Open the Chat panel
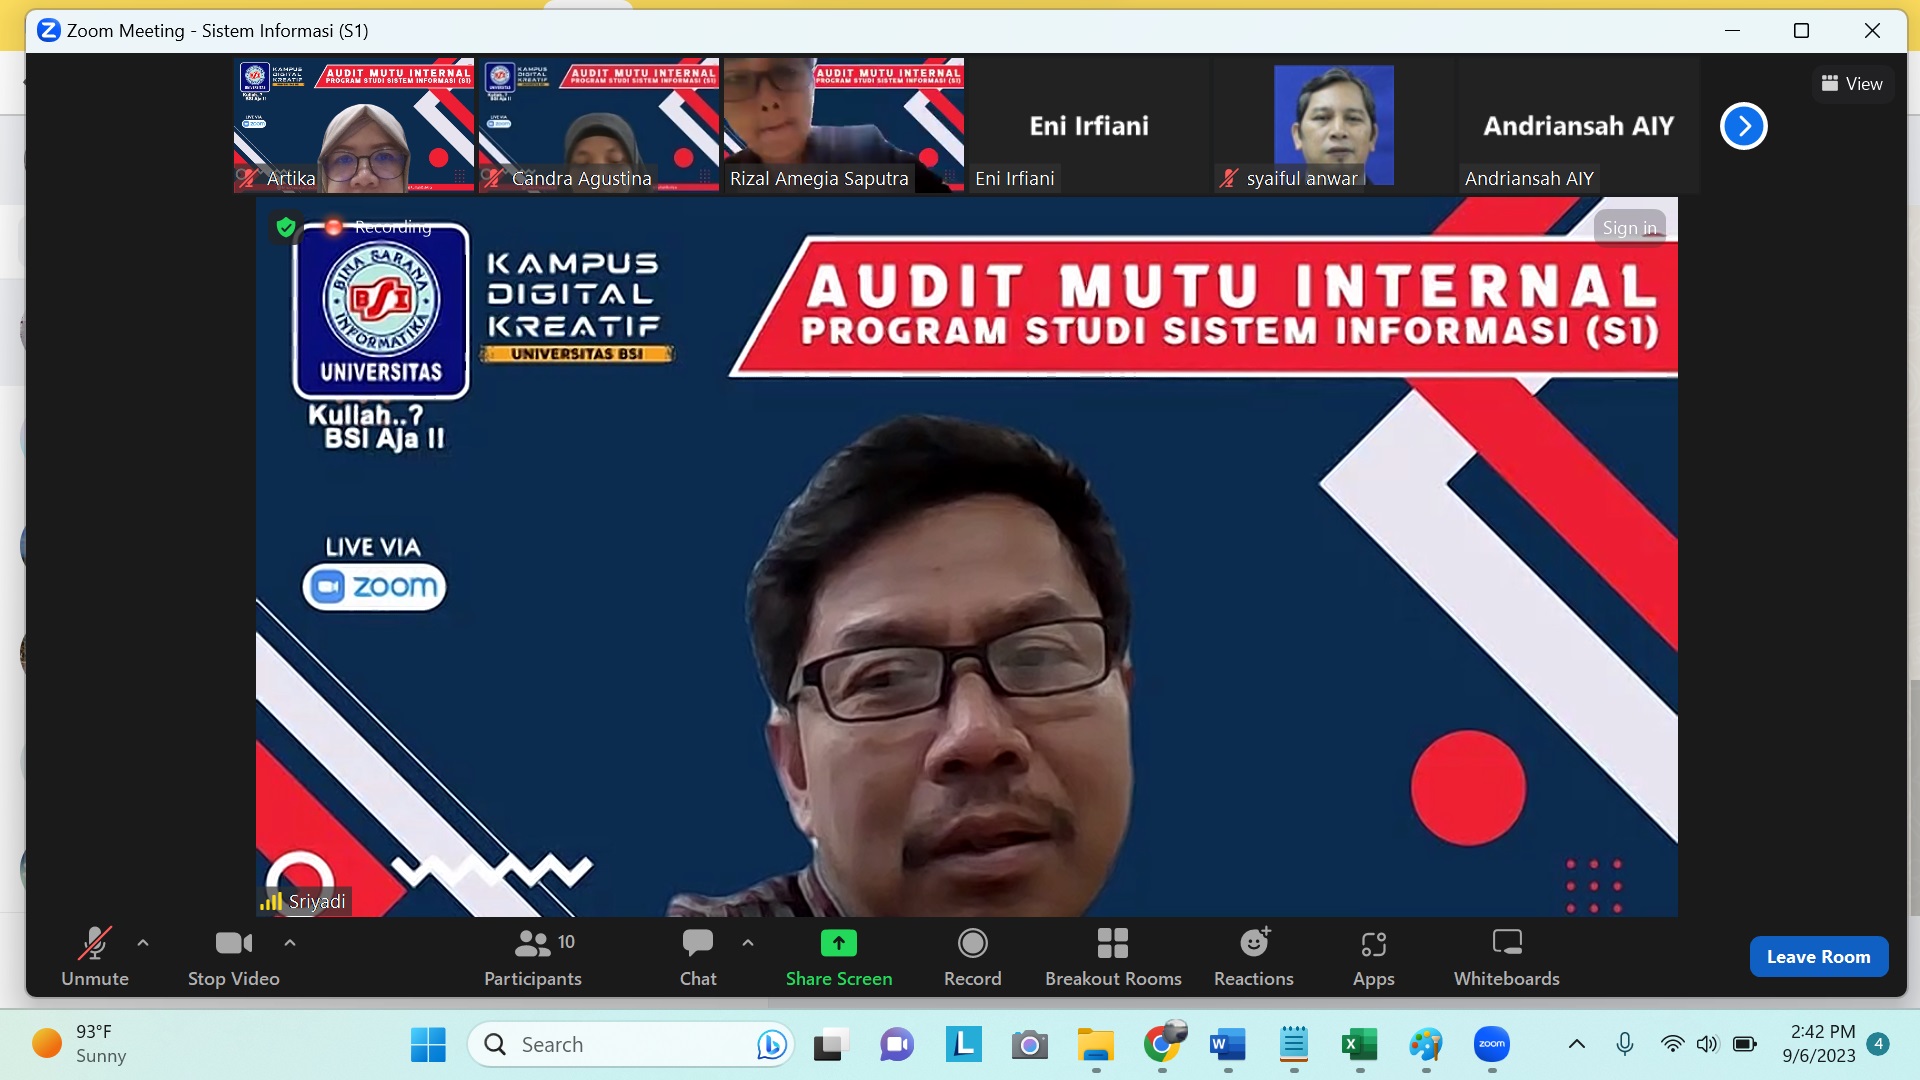The width and height of the screenshot is (1920, 1080). coord(698,957)
